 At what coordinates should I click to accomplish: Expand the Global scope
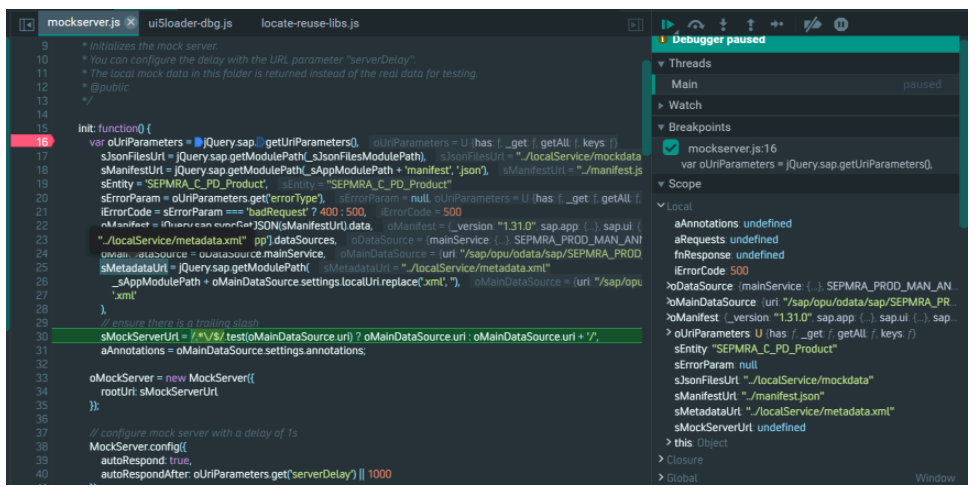(x=661, y=478)
